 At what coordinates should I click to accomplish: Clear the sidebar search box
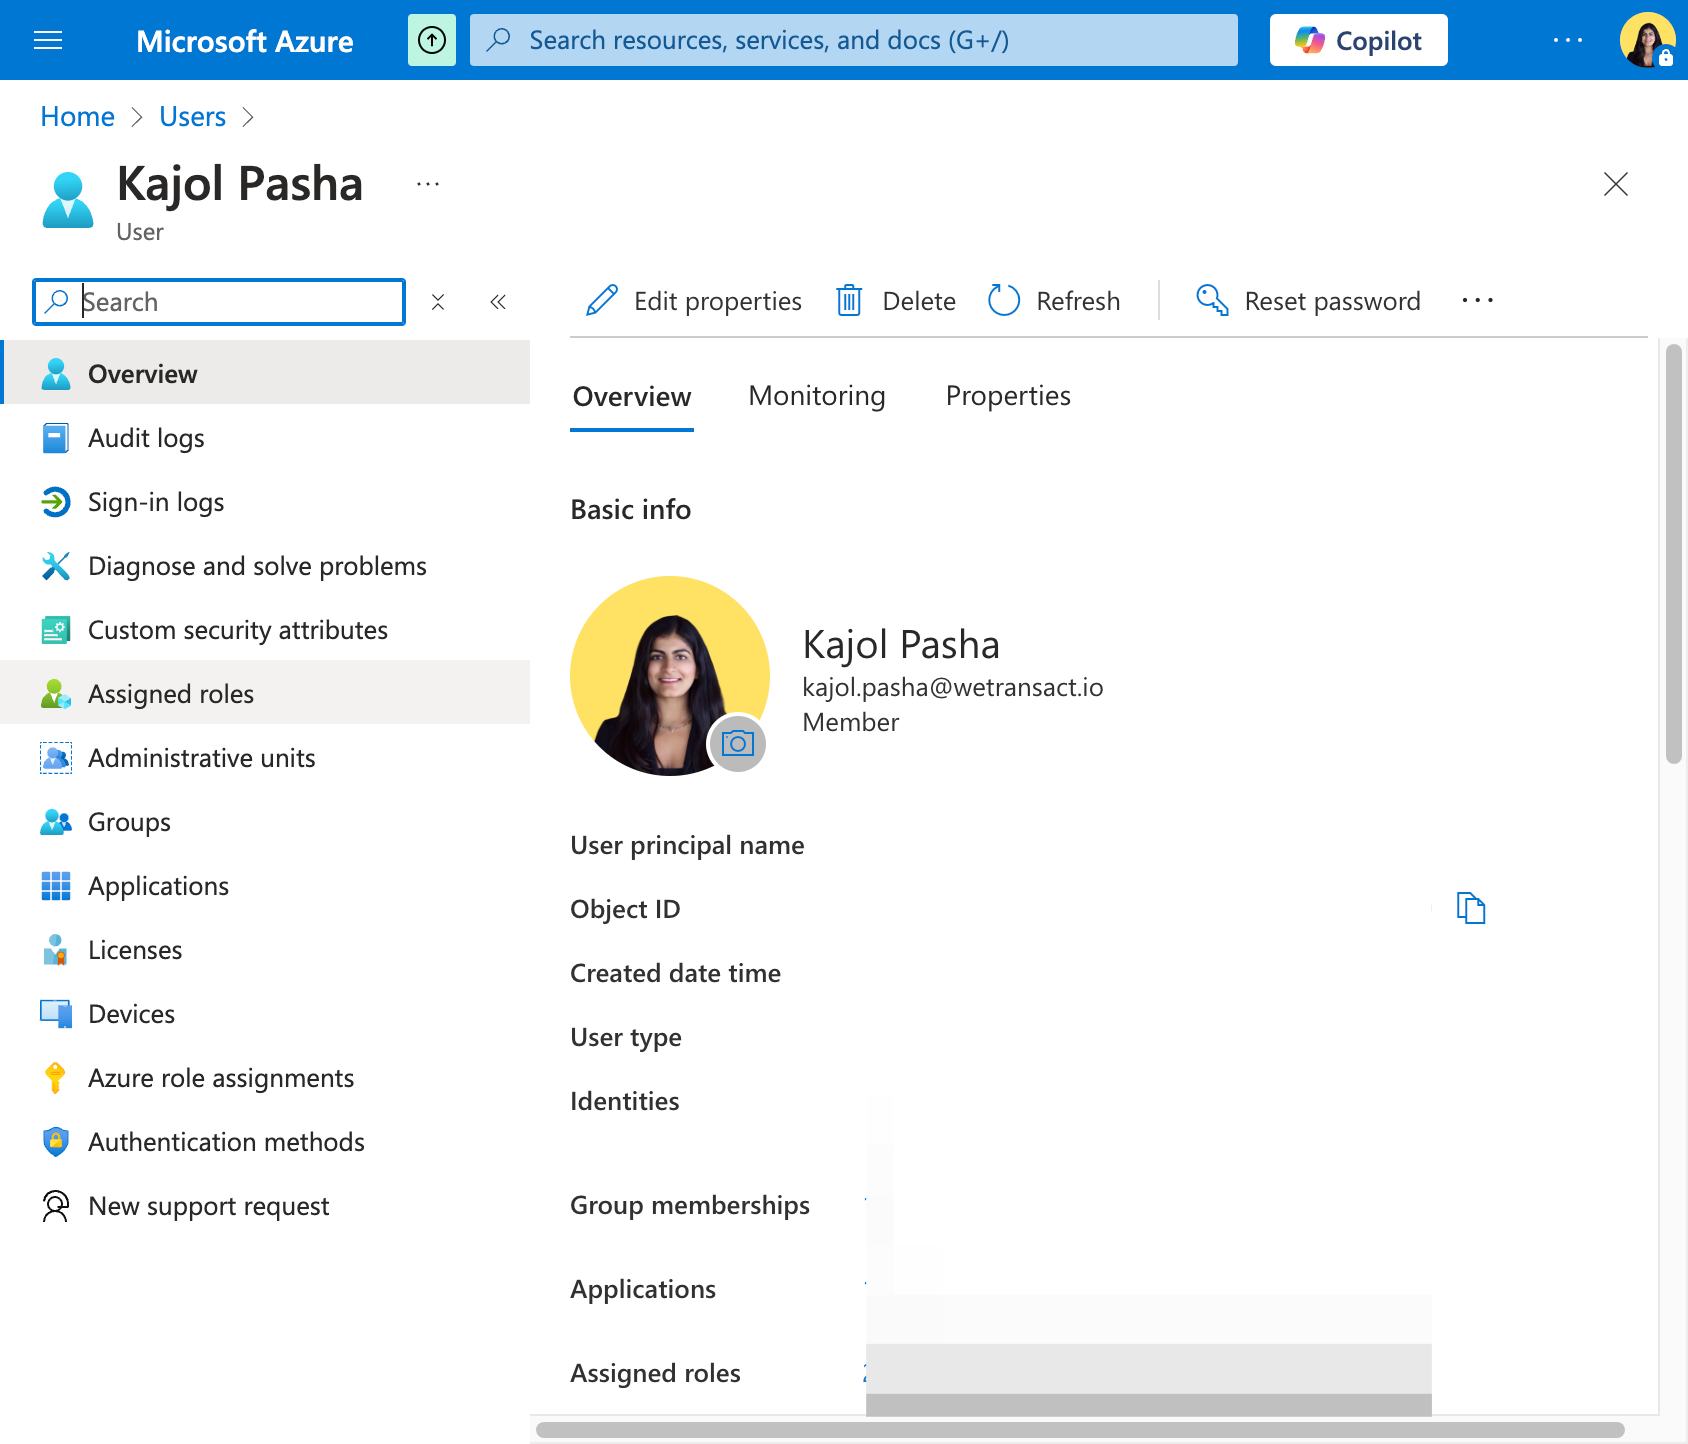pos(438,302)
